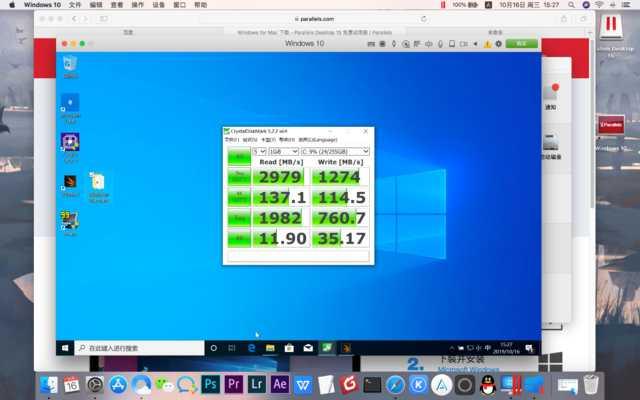This screenshot has height=400, width=640.
Task: Click the yellow warning icon in VM title bar
Action: [487, 44]
